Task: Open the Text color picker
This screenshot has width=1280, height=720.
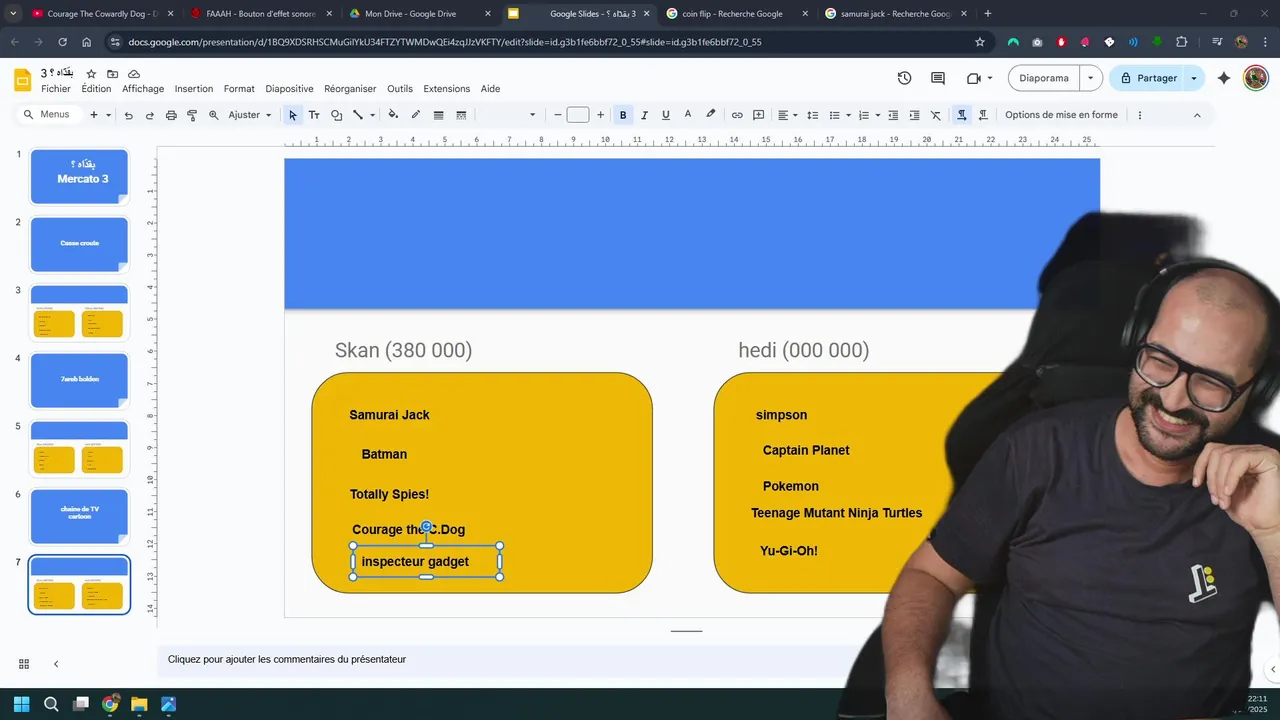Action: point(688,115)
